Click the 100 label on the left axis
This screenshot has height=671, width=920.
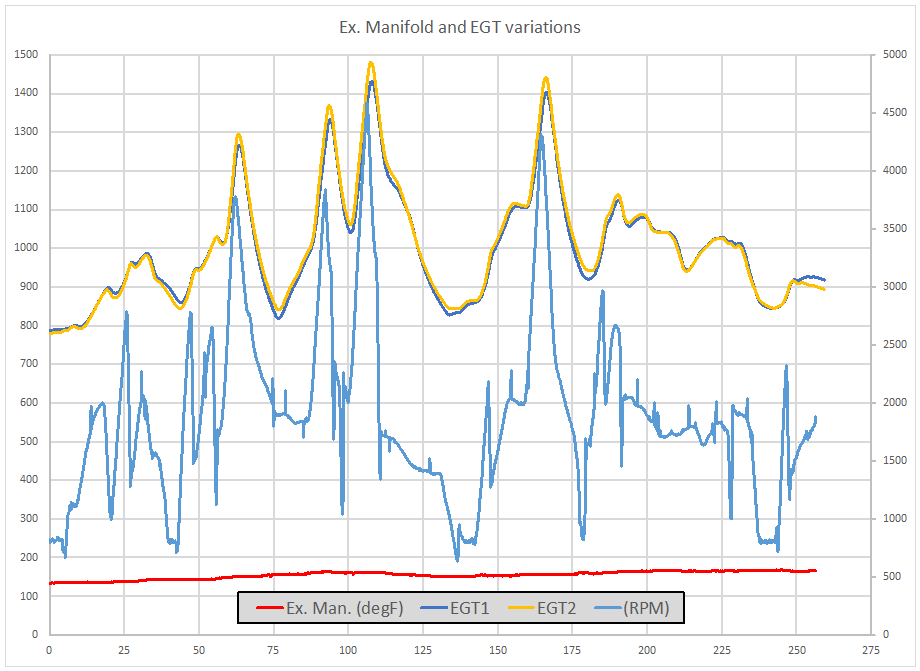29,596
